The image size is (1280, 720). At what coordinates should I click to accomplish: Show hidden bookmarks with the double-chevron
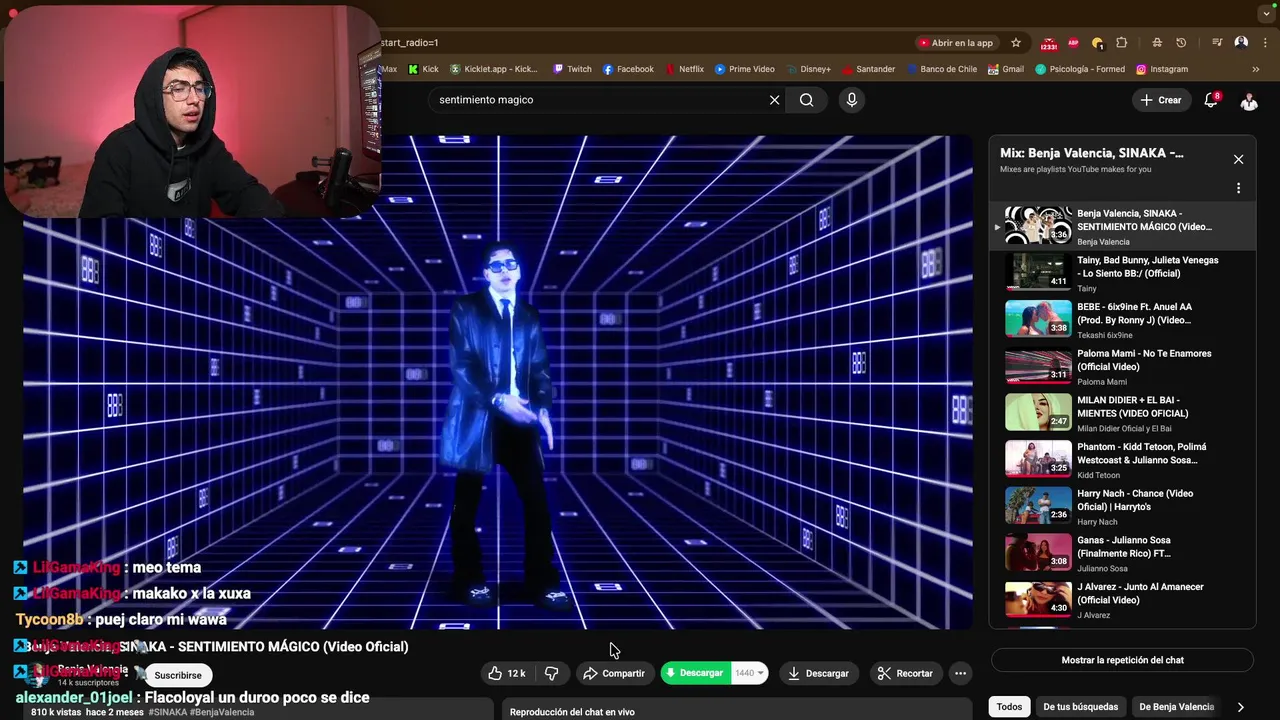1256,69
